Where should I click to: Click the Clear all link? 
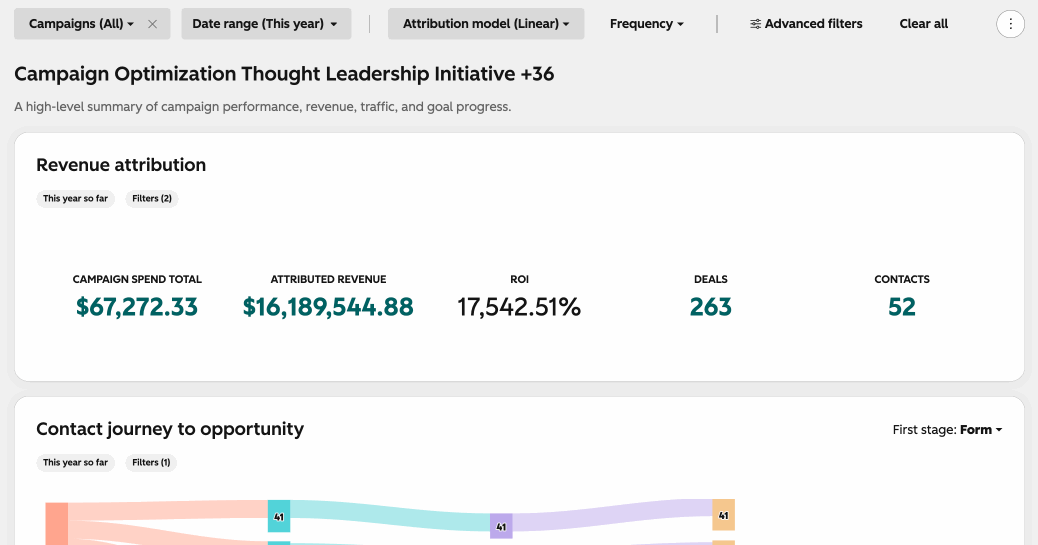click(923, 24)
